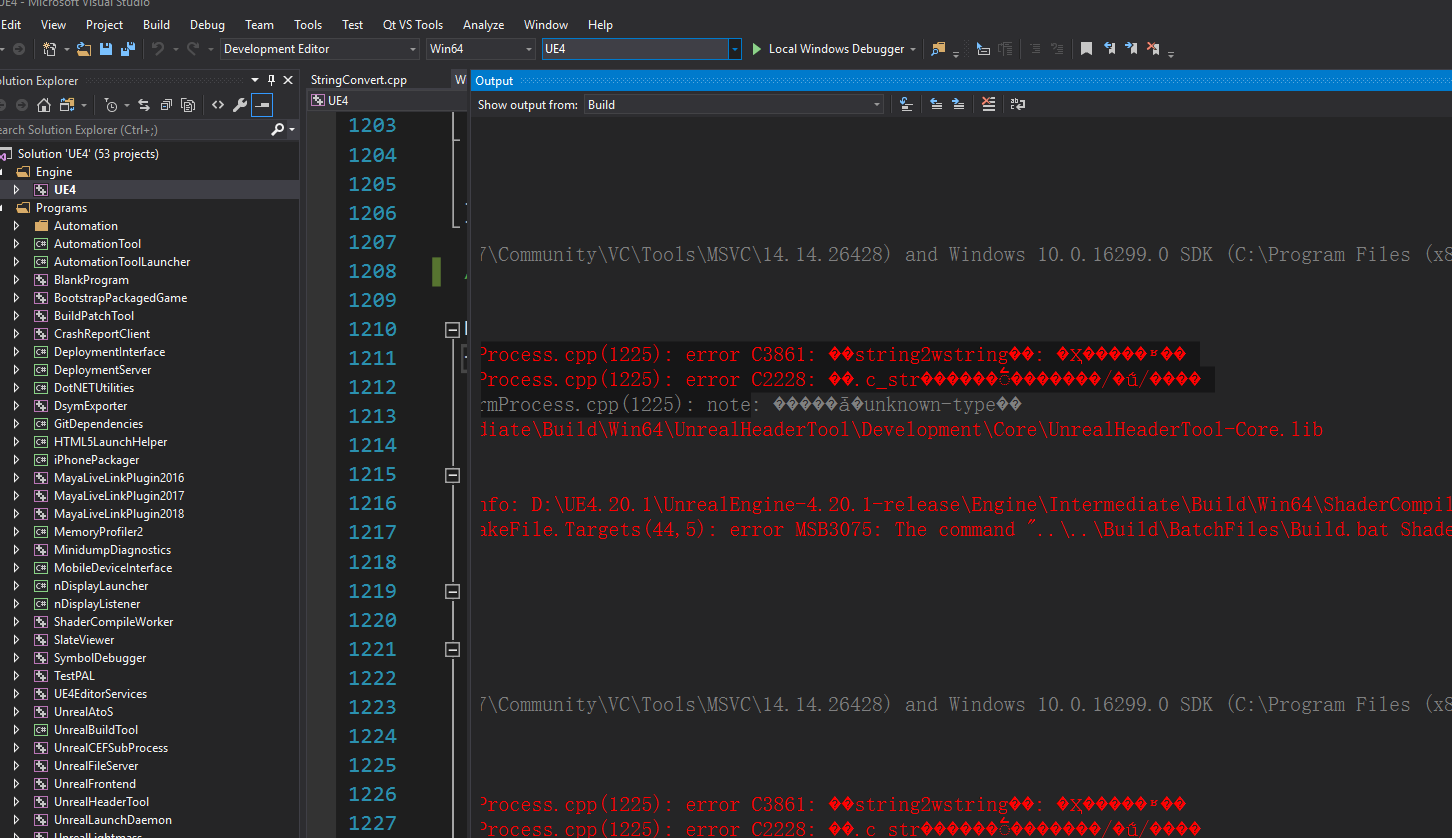The image size is (1452, 838).
Task: Open the Project menu
Action: pos(104,24)
